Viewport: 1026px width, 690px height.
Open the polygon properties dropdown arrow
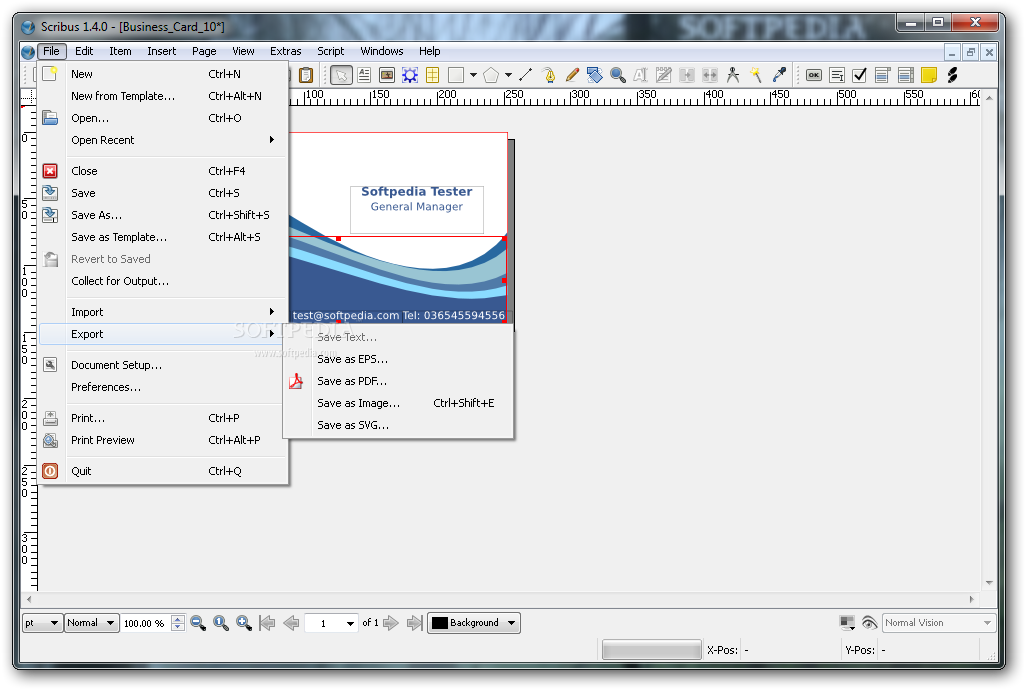(x=508, y=75)
